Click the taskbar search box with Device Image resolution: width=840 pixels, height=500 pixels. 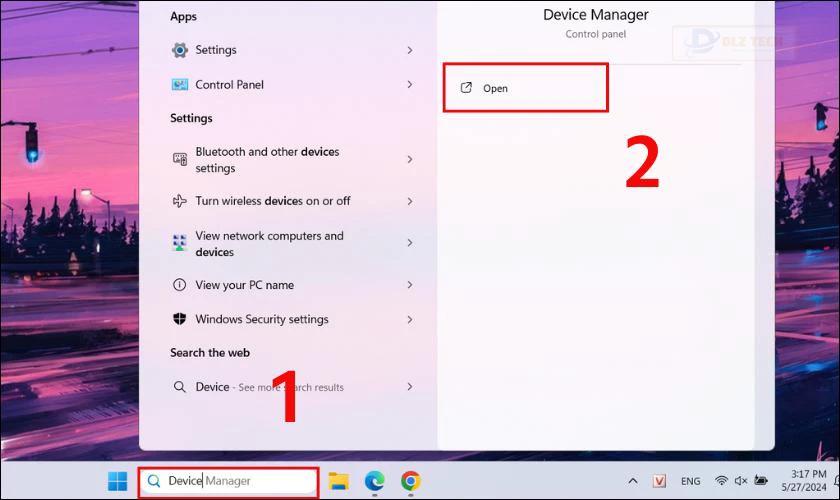229,481
